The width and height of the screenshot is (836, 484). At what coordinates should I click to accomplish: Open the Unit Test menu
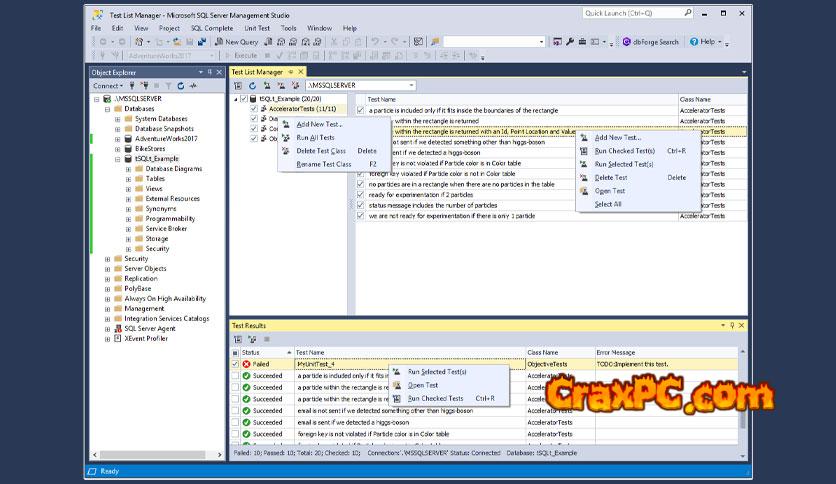point(257,28)
